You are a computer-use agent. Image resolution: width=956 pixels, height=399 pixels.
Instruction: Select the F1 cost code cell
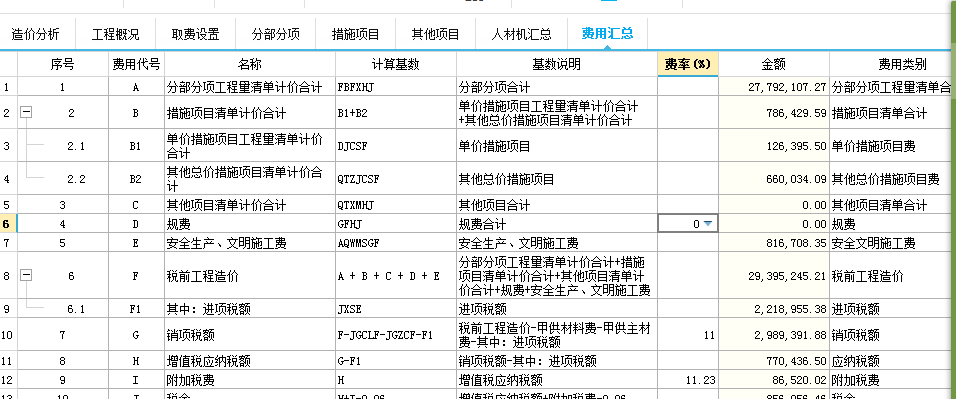pyautogui.click(x=137, y=309)
